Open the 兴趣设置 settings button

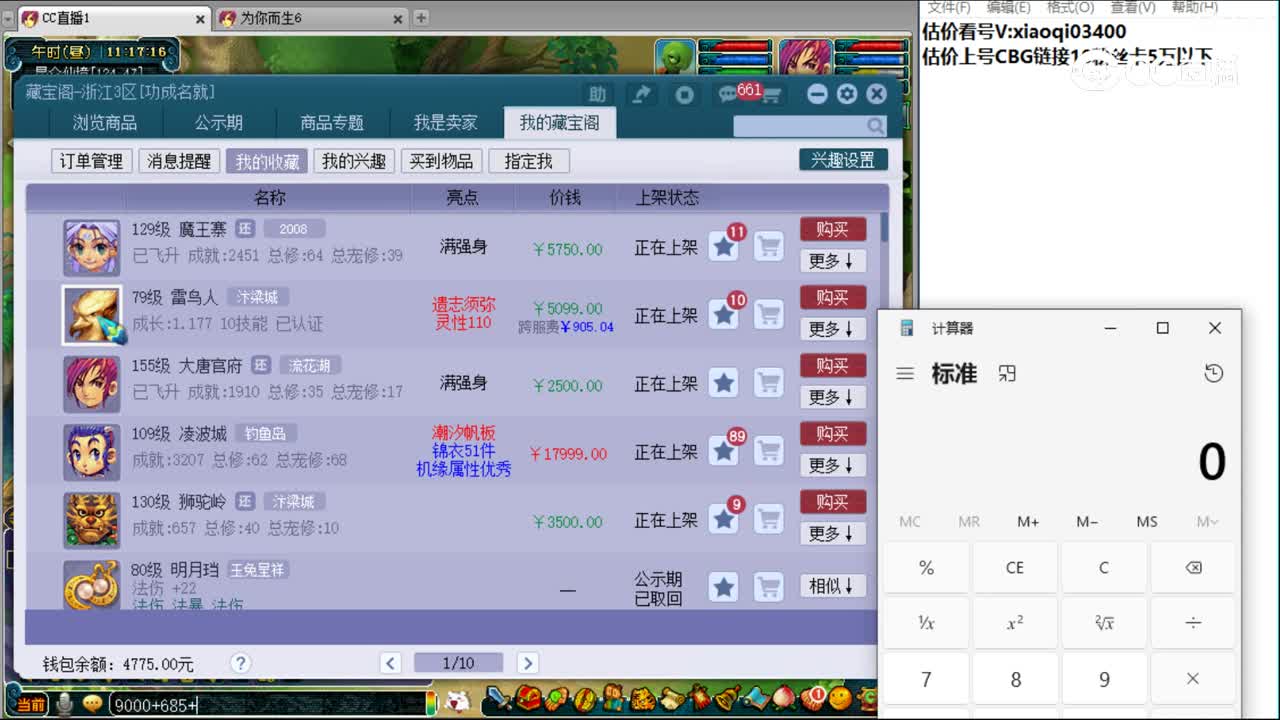[x=843, y=159]
